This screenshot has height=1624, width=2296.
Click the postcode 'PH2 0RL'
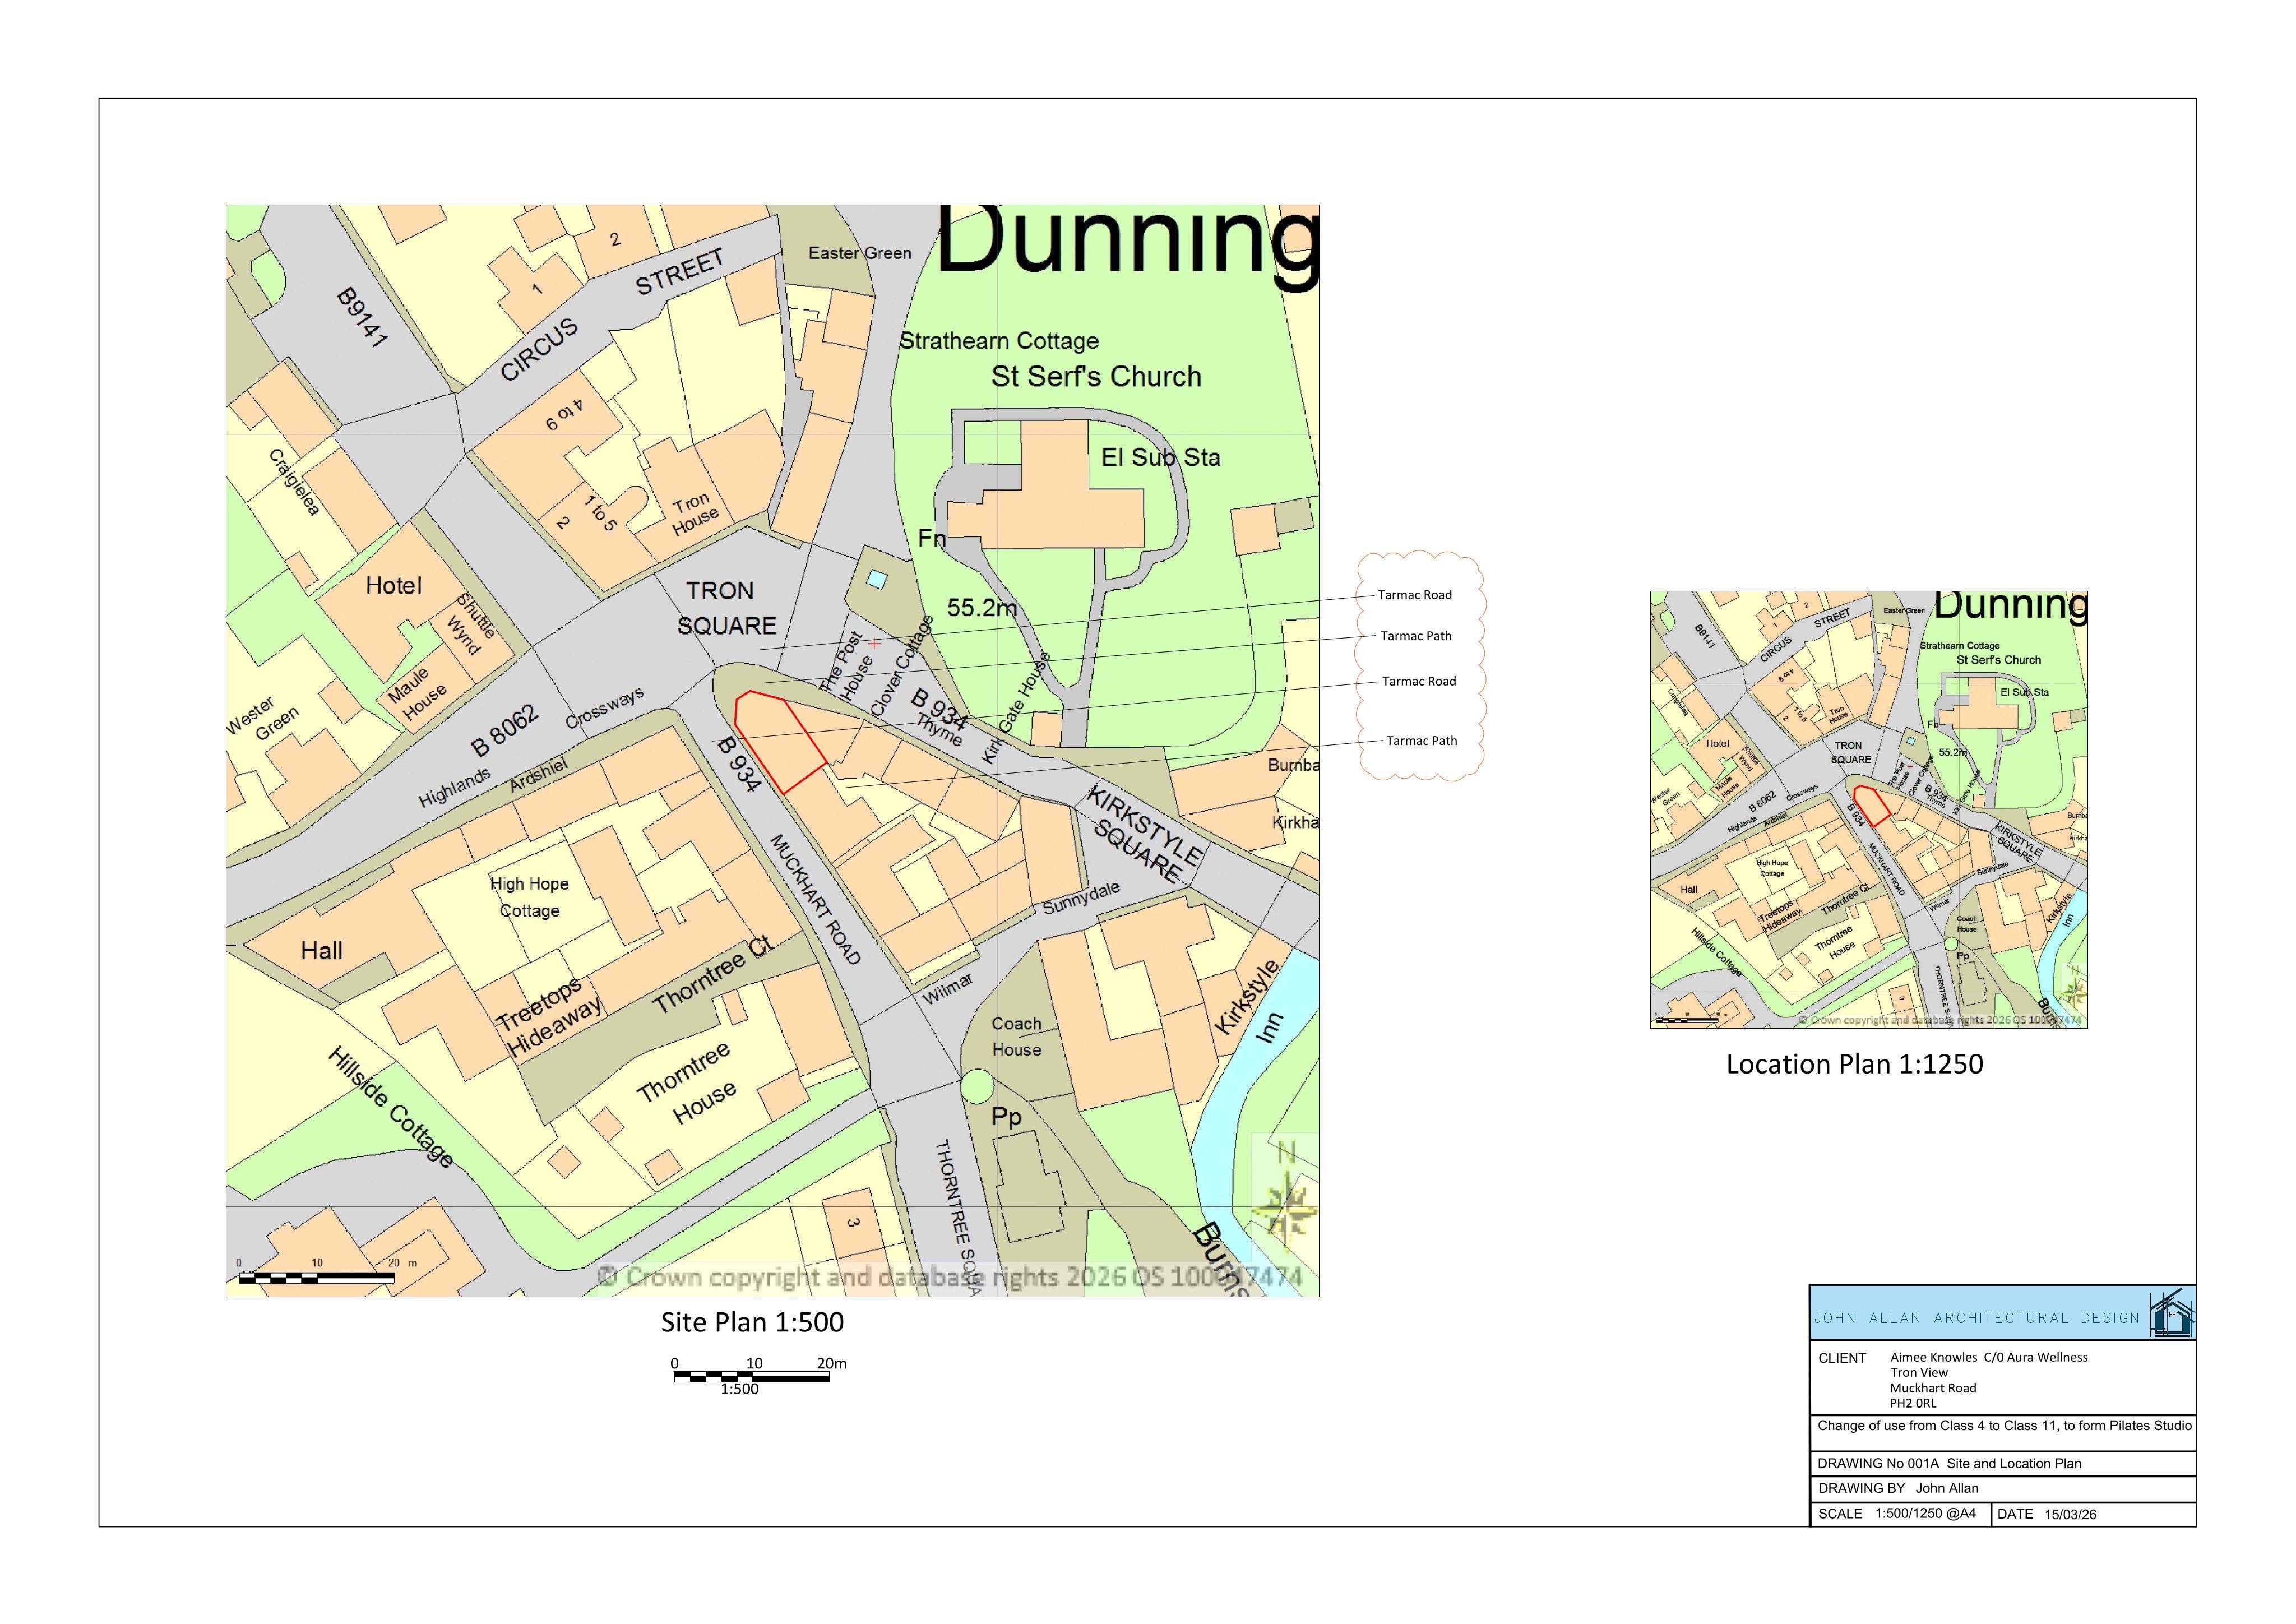click(1913, 1403)
